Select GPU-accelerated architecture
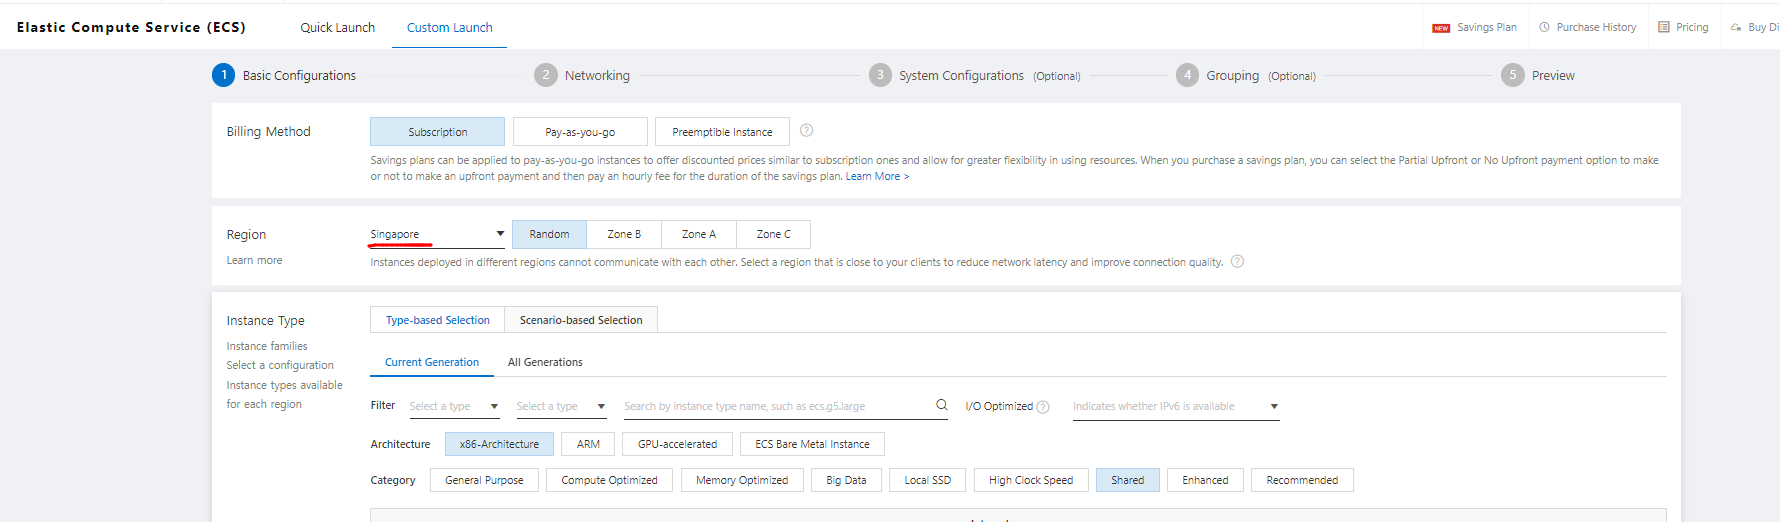The image size is (1780, 522). point(677,444)
